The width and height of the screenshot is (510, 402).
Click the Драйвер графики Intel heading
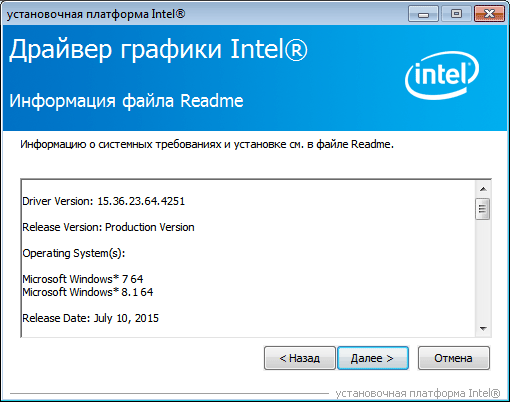click(158, 50)
